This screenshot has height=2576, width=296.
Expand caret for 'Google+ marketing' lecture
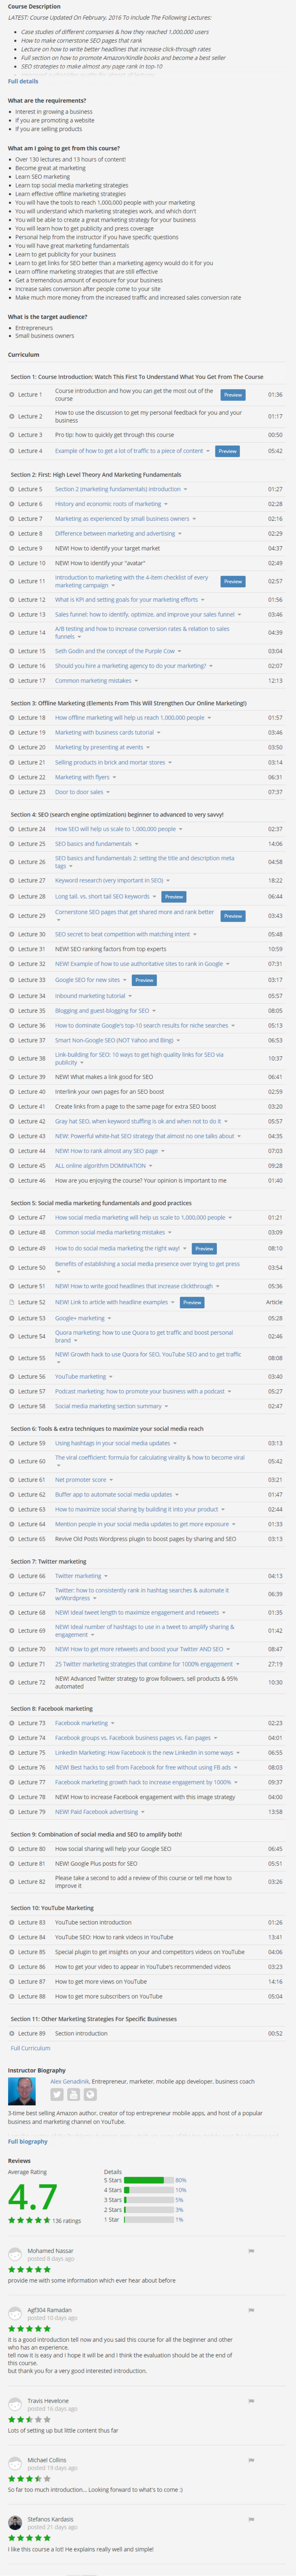110,1318
